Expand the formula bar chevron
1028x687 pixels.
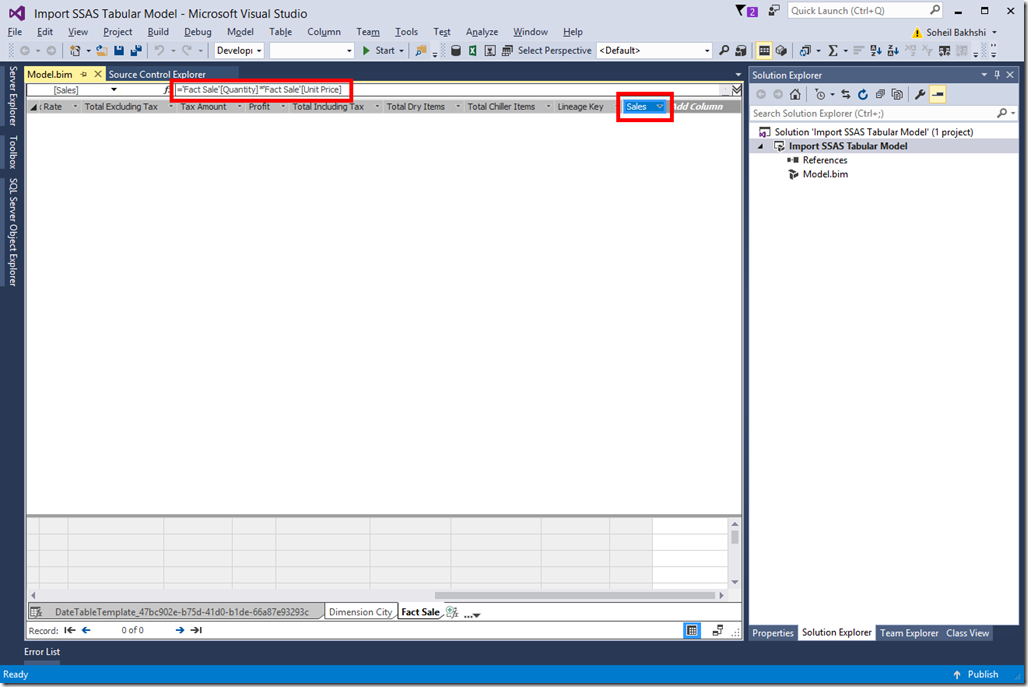pyautogui.click(x=736, y=90)
